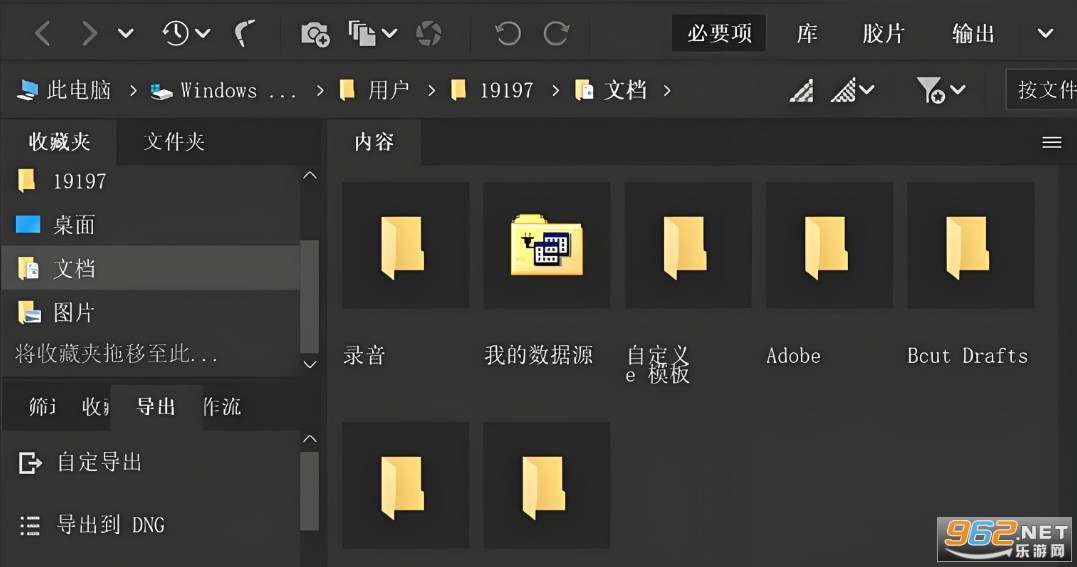The width and height of the screenshot is (1077, 567).
Task: Expand the rating filter dropdown arrow
Action: point(958,90)
